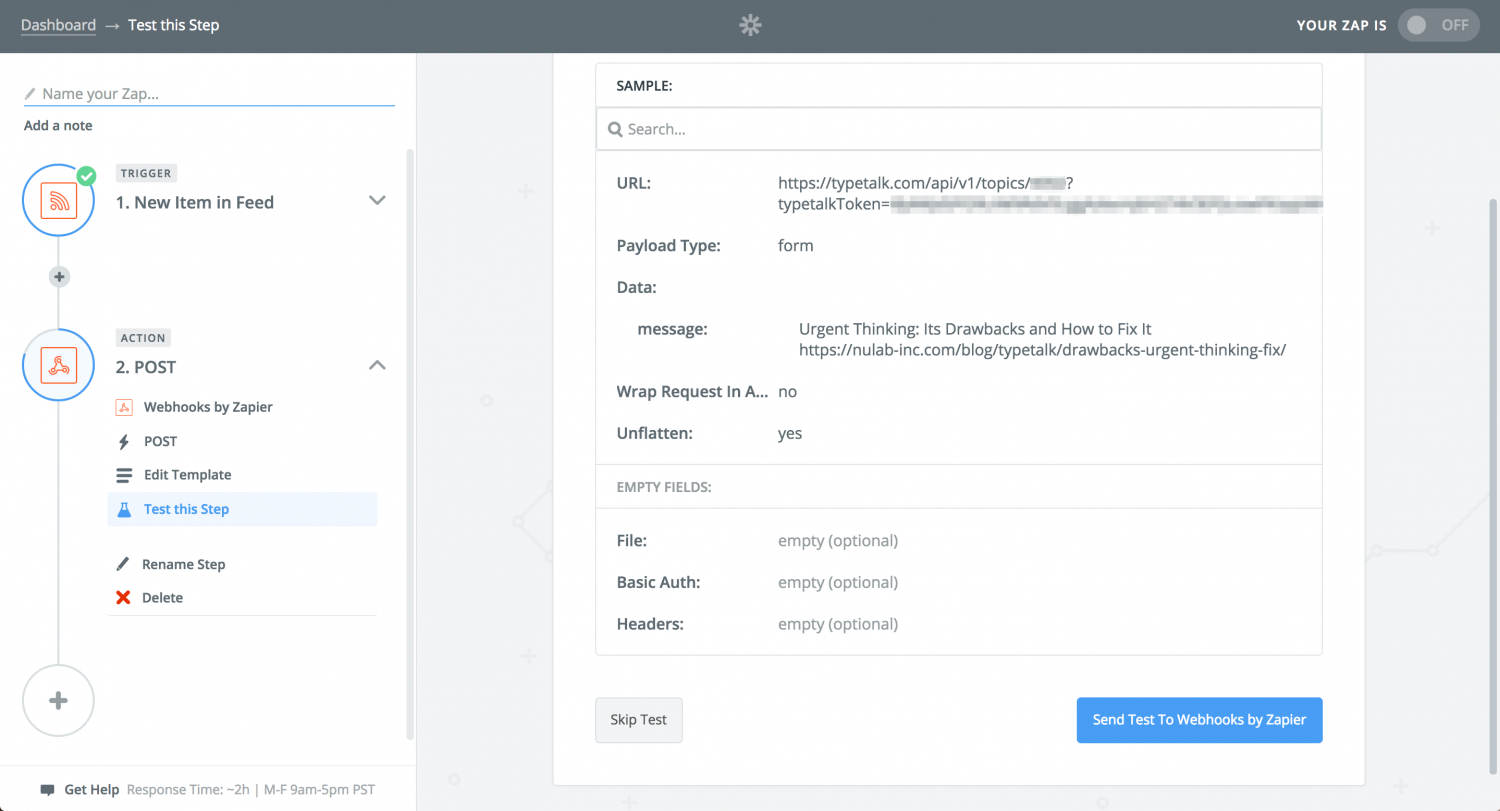Viewport: 1500px width, 811px height.
Task: Click the red X delete icon
Action: [x=123, y=598]
